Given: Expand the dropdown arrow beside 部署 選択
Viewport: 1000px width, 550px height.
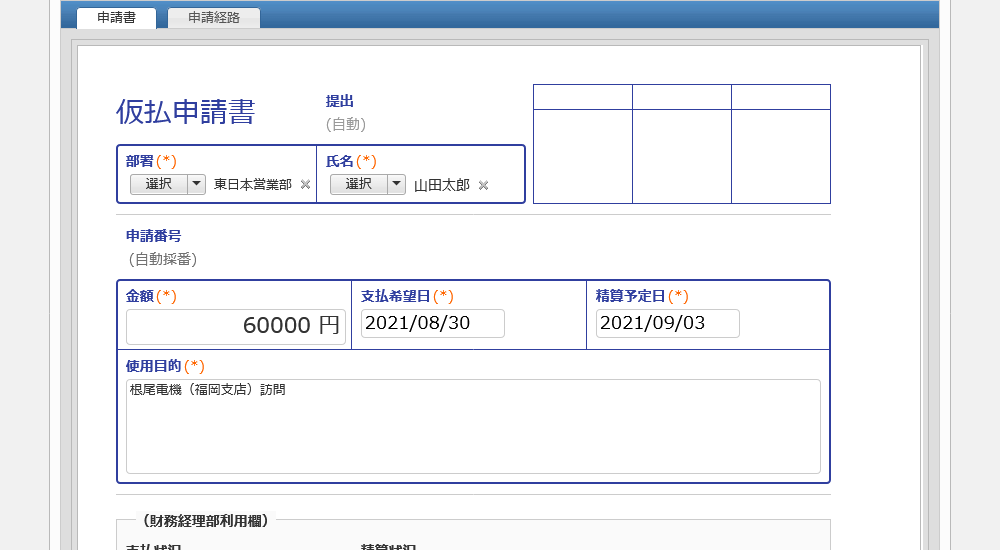Looking at the screenshot, I should pyautogui.click(x=196, y=184).
